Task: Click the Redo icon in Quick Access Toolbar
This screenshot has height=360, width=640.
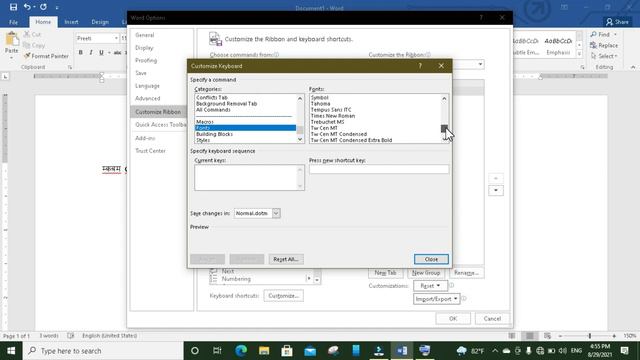Action: coord(43,7)
